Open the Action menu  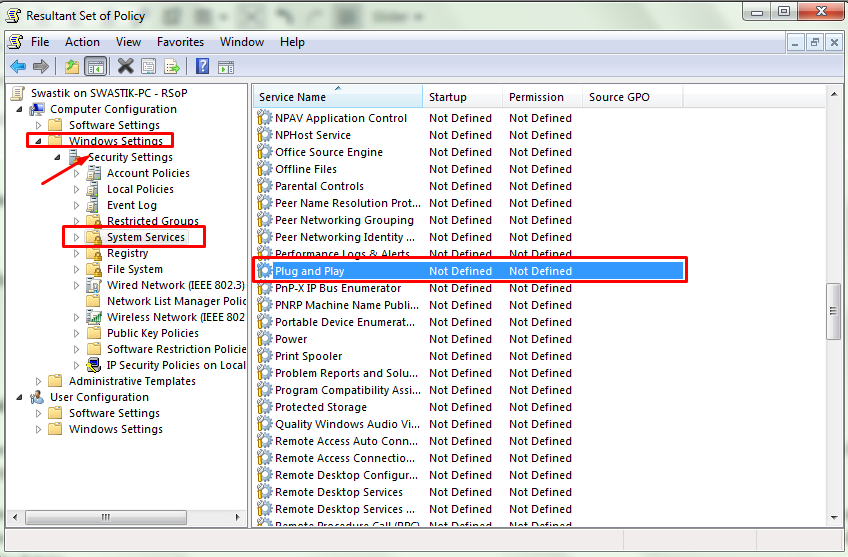click(82, 42)
